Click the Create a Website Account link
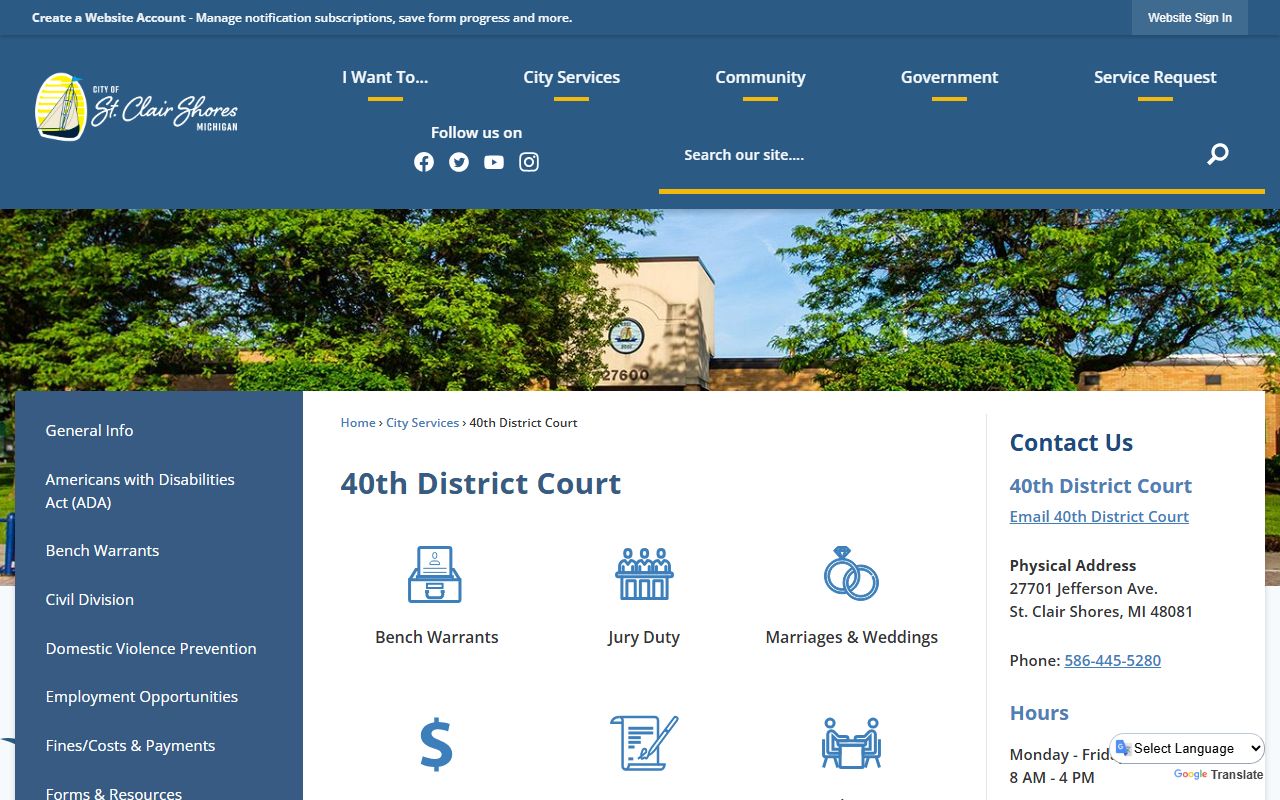Screen dimensions: 1280x800 [109, 18]
